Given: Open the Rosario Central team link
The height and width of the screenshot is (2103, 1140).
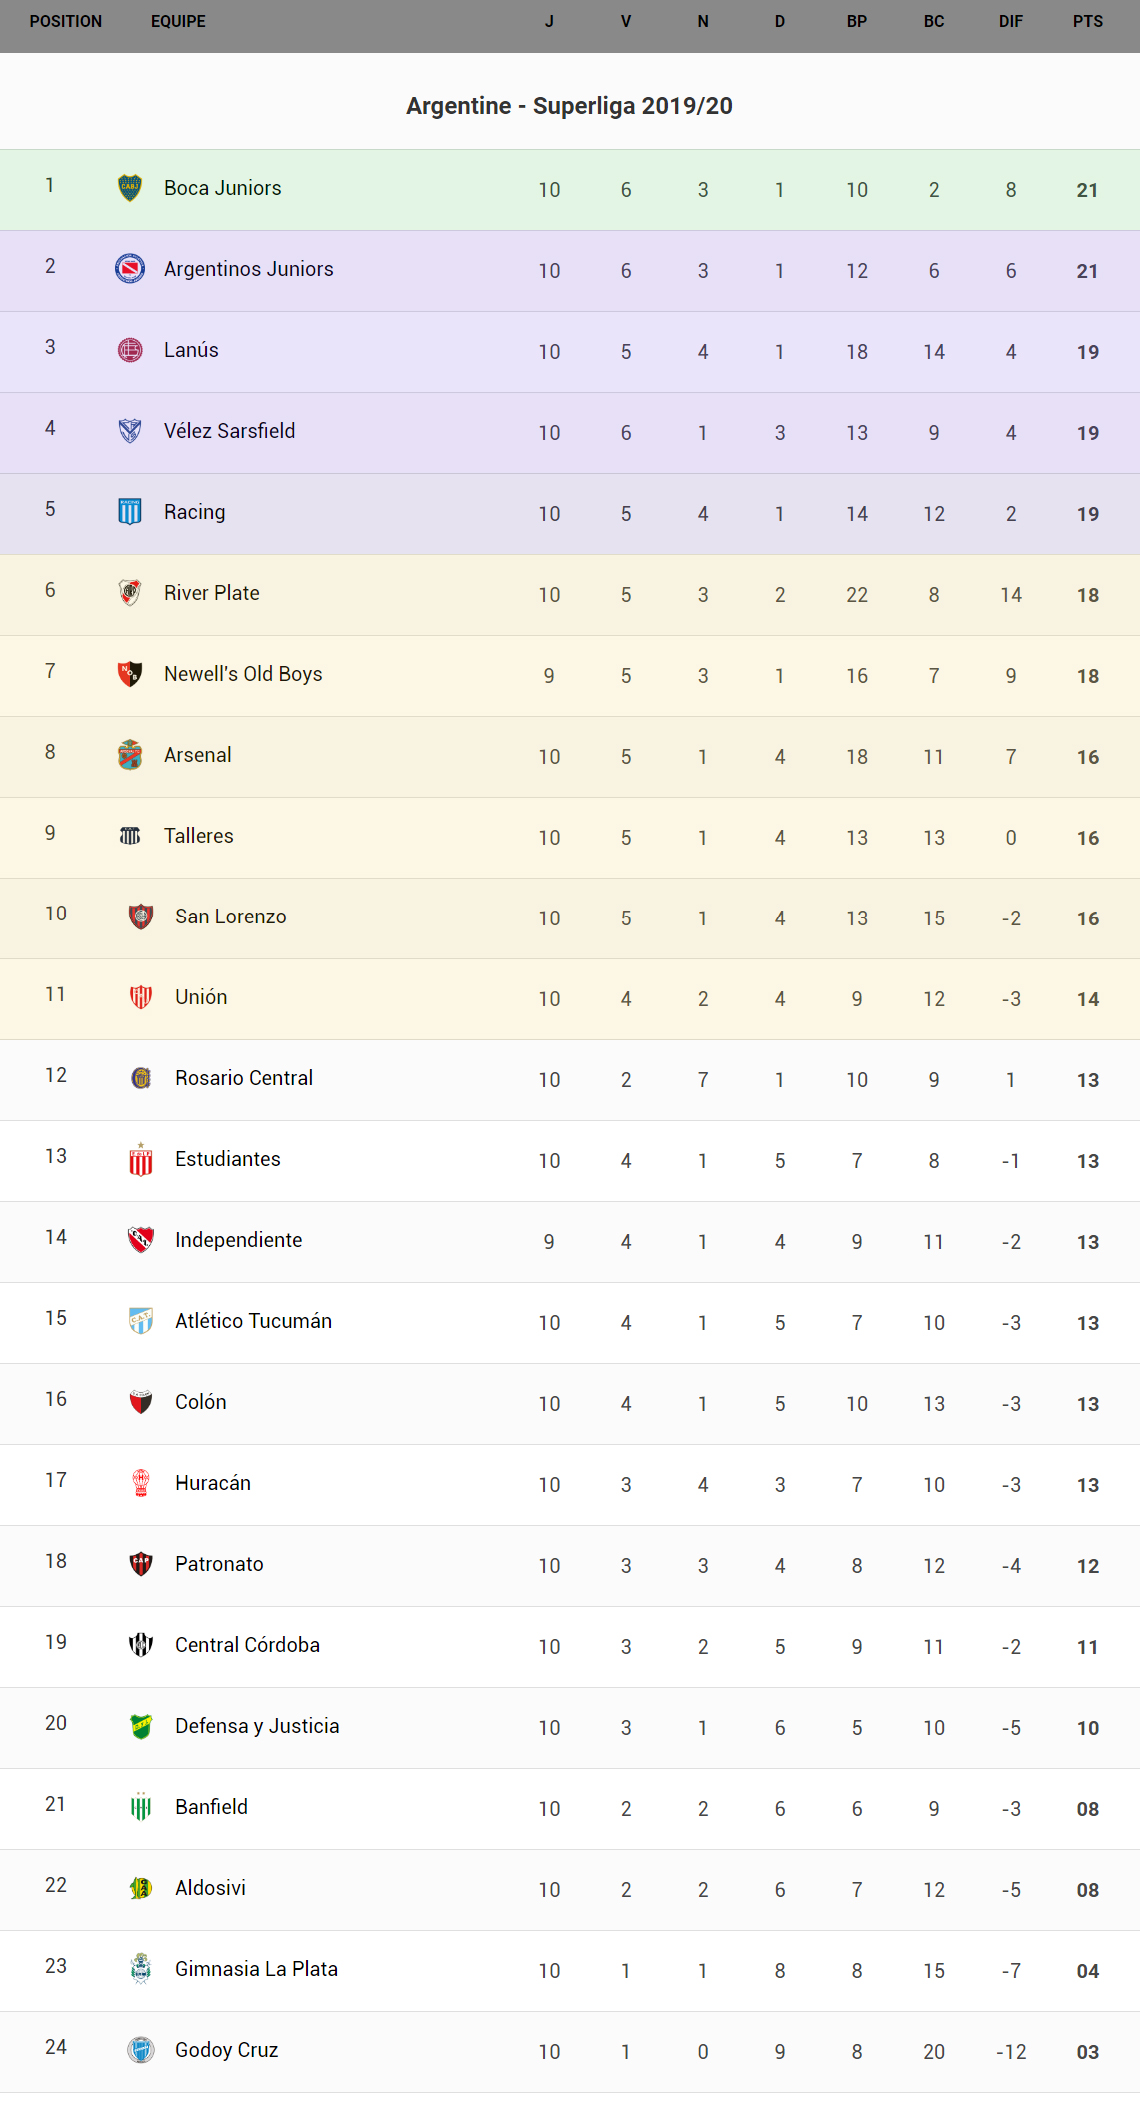Looking at the screenshot, I should click(243, 1078).
